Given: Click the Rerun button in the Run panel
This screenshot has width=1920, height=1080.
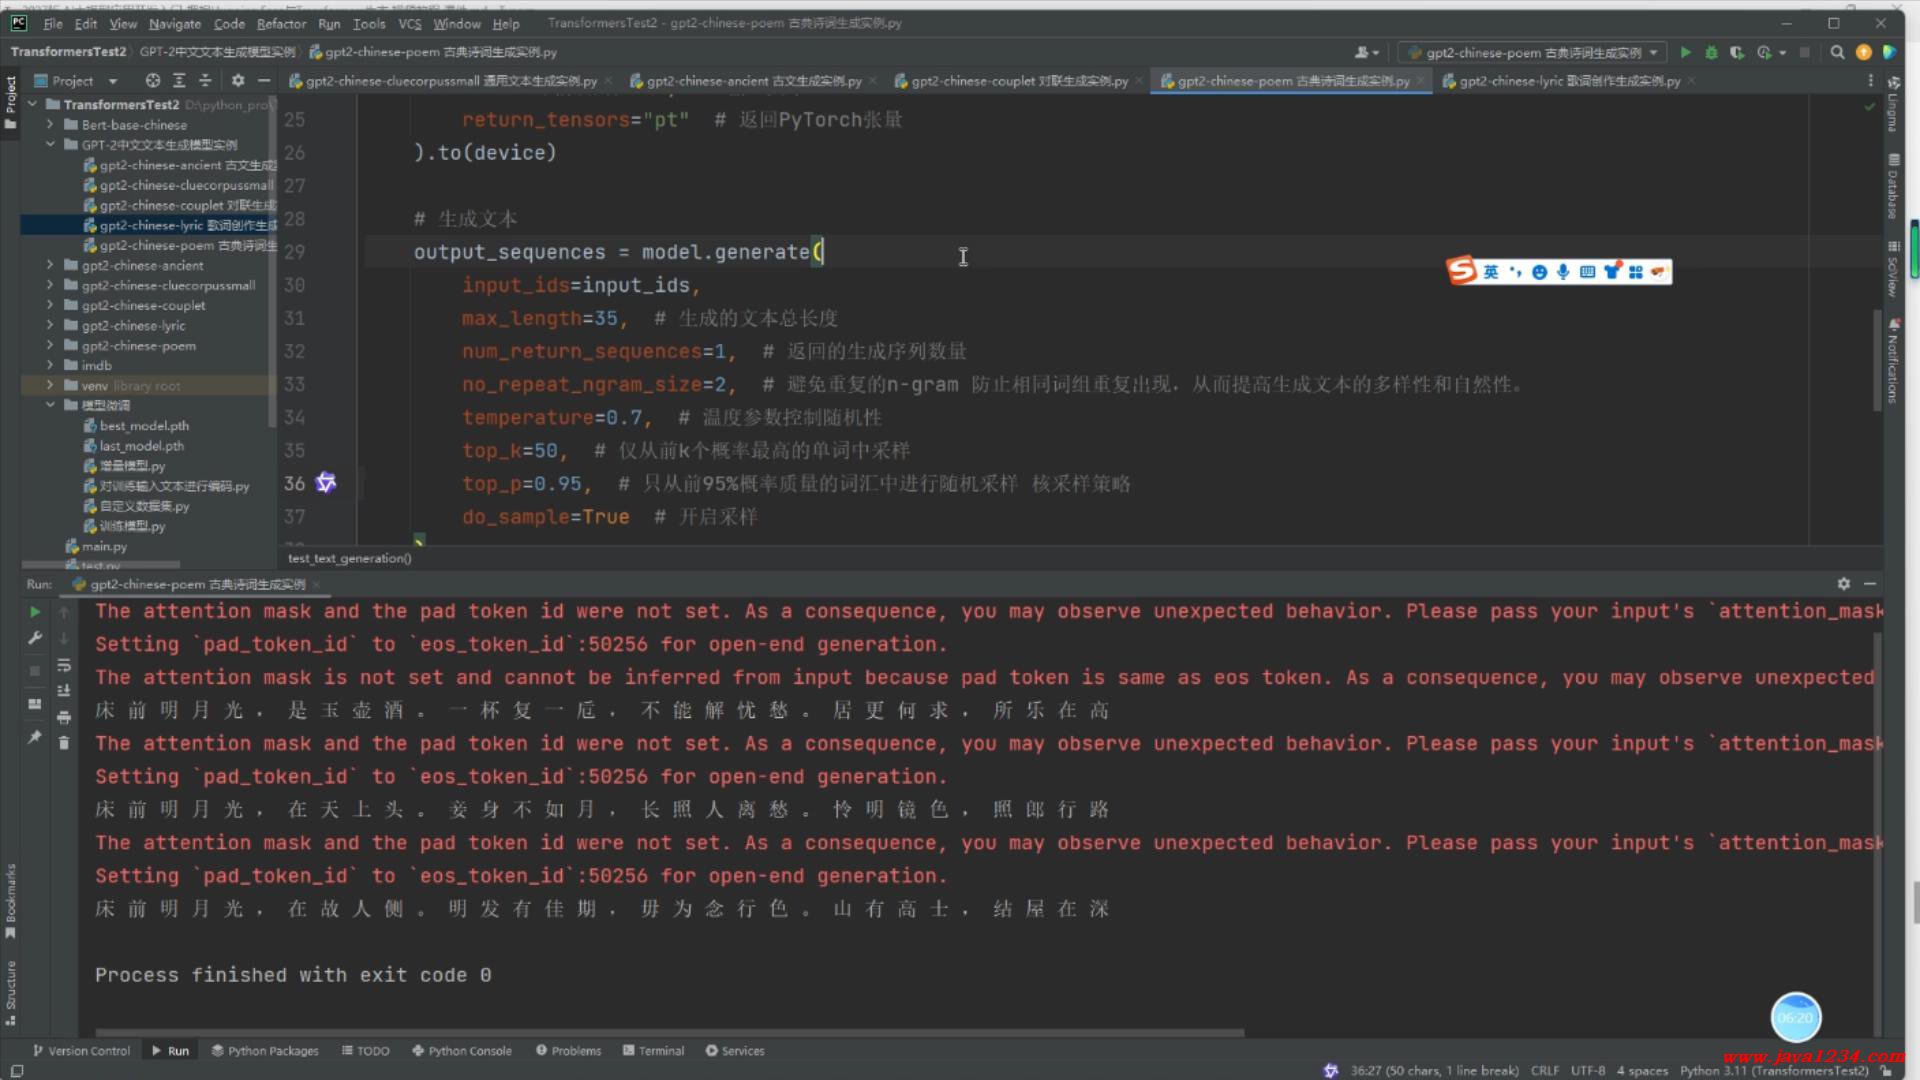Looking at the screenshot, I should (35, 611).
